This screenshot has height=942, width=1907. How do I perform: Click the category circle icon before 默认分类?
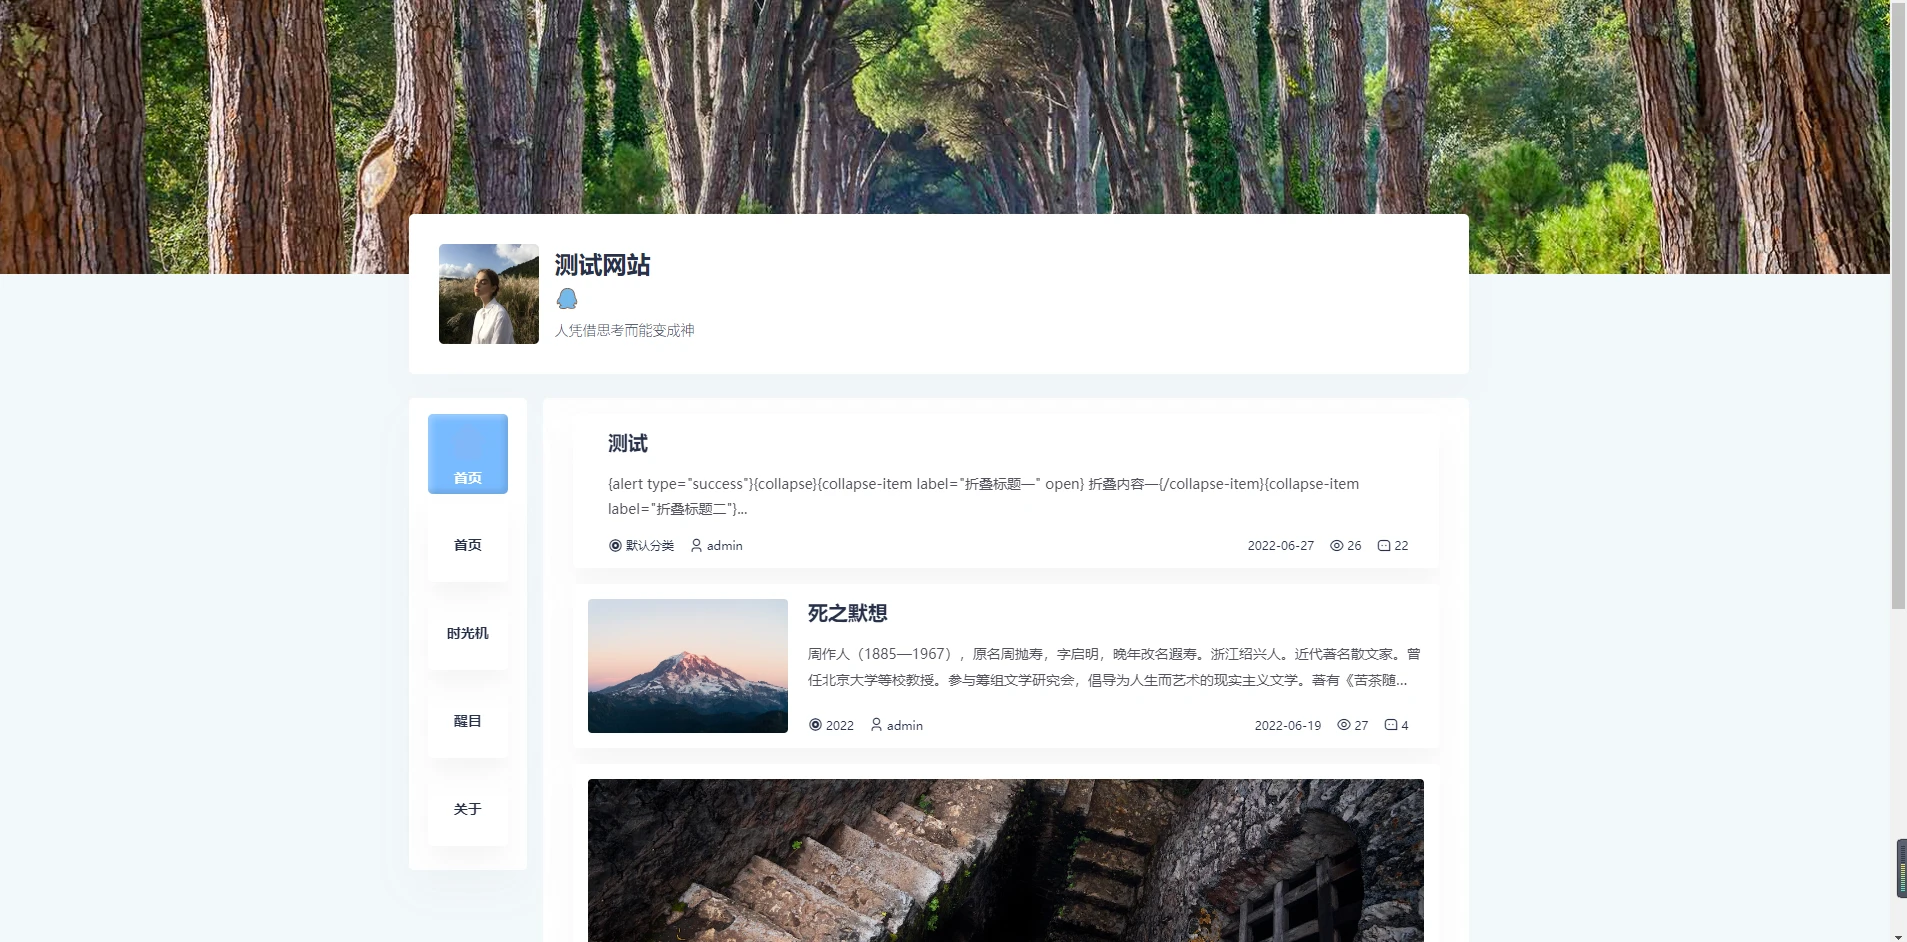[x=615, y=546]
